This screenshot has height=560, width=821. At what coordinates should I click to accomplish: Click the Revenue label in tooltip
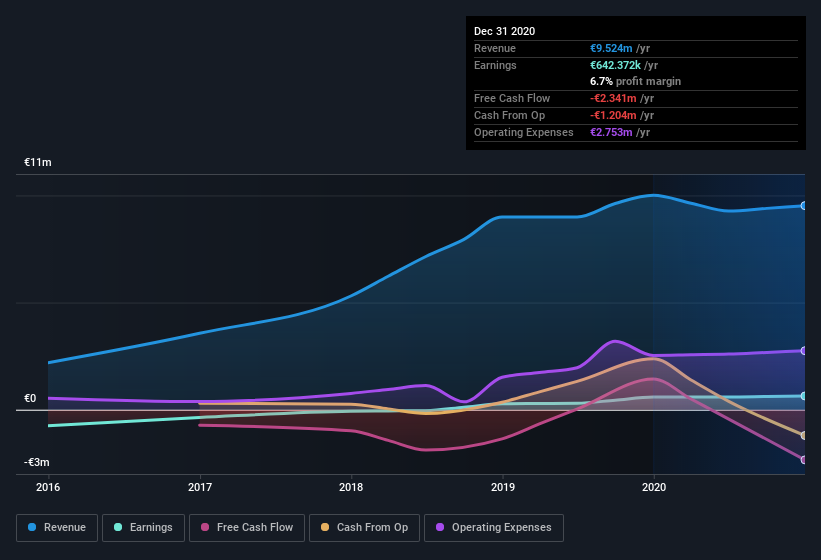pyautogui.click(x=495, y=48)
